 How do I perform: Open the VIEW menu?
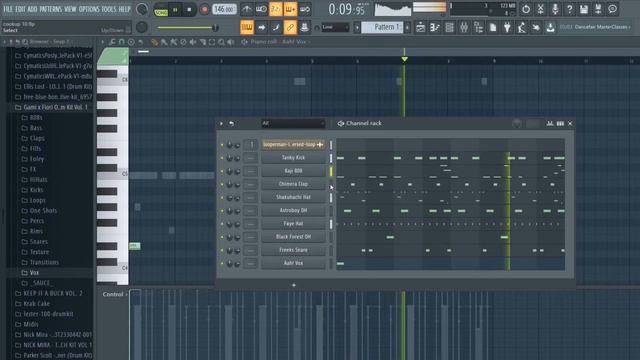tap(70, 9)
